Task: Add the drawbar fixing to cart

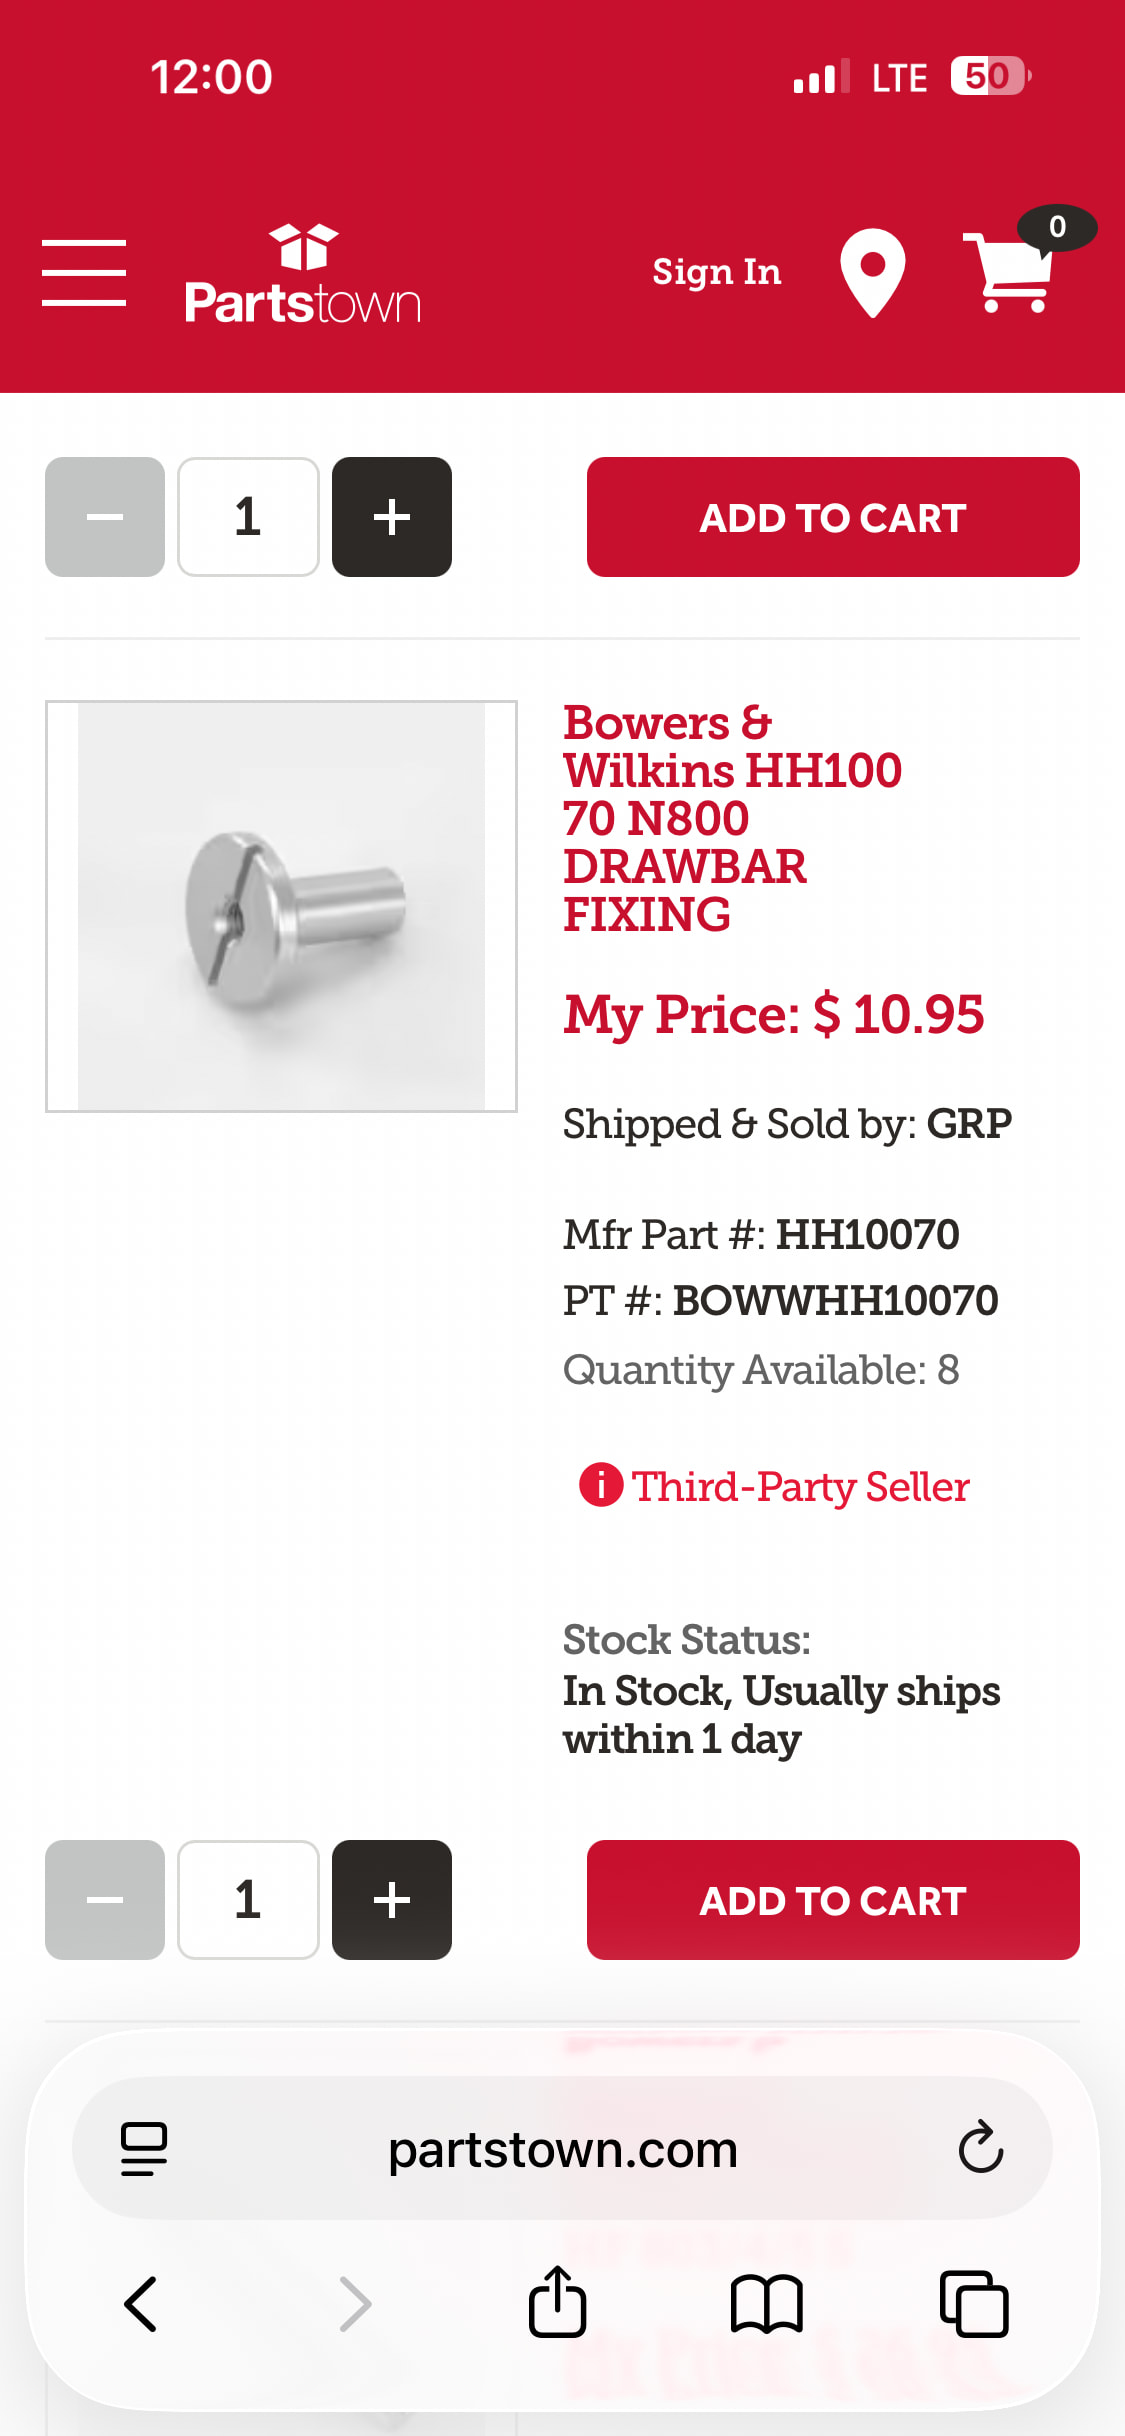Action: pyautogui.click(x=832, y=1899)
